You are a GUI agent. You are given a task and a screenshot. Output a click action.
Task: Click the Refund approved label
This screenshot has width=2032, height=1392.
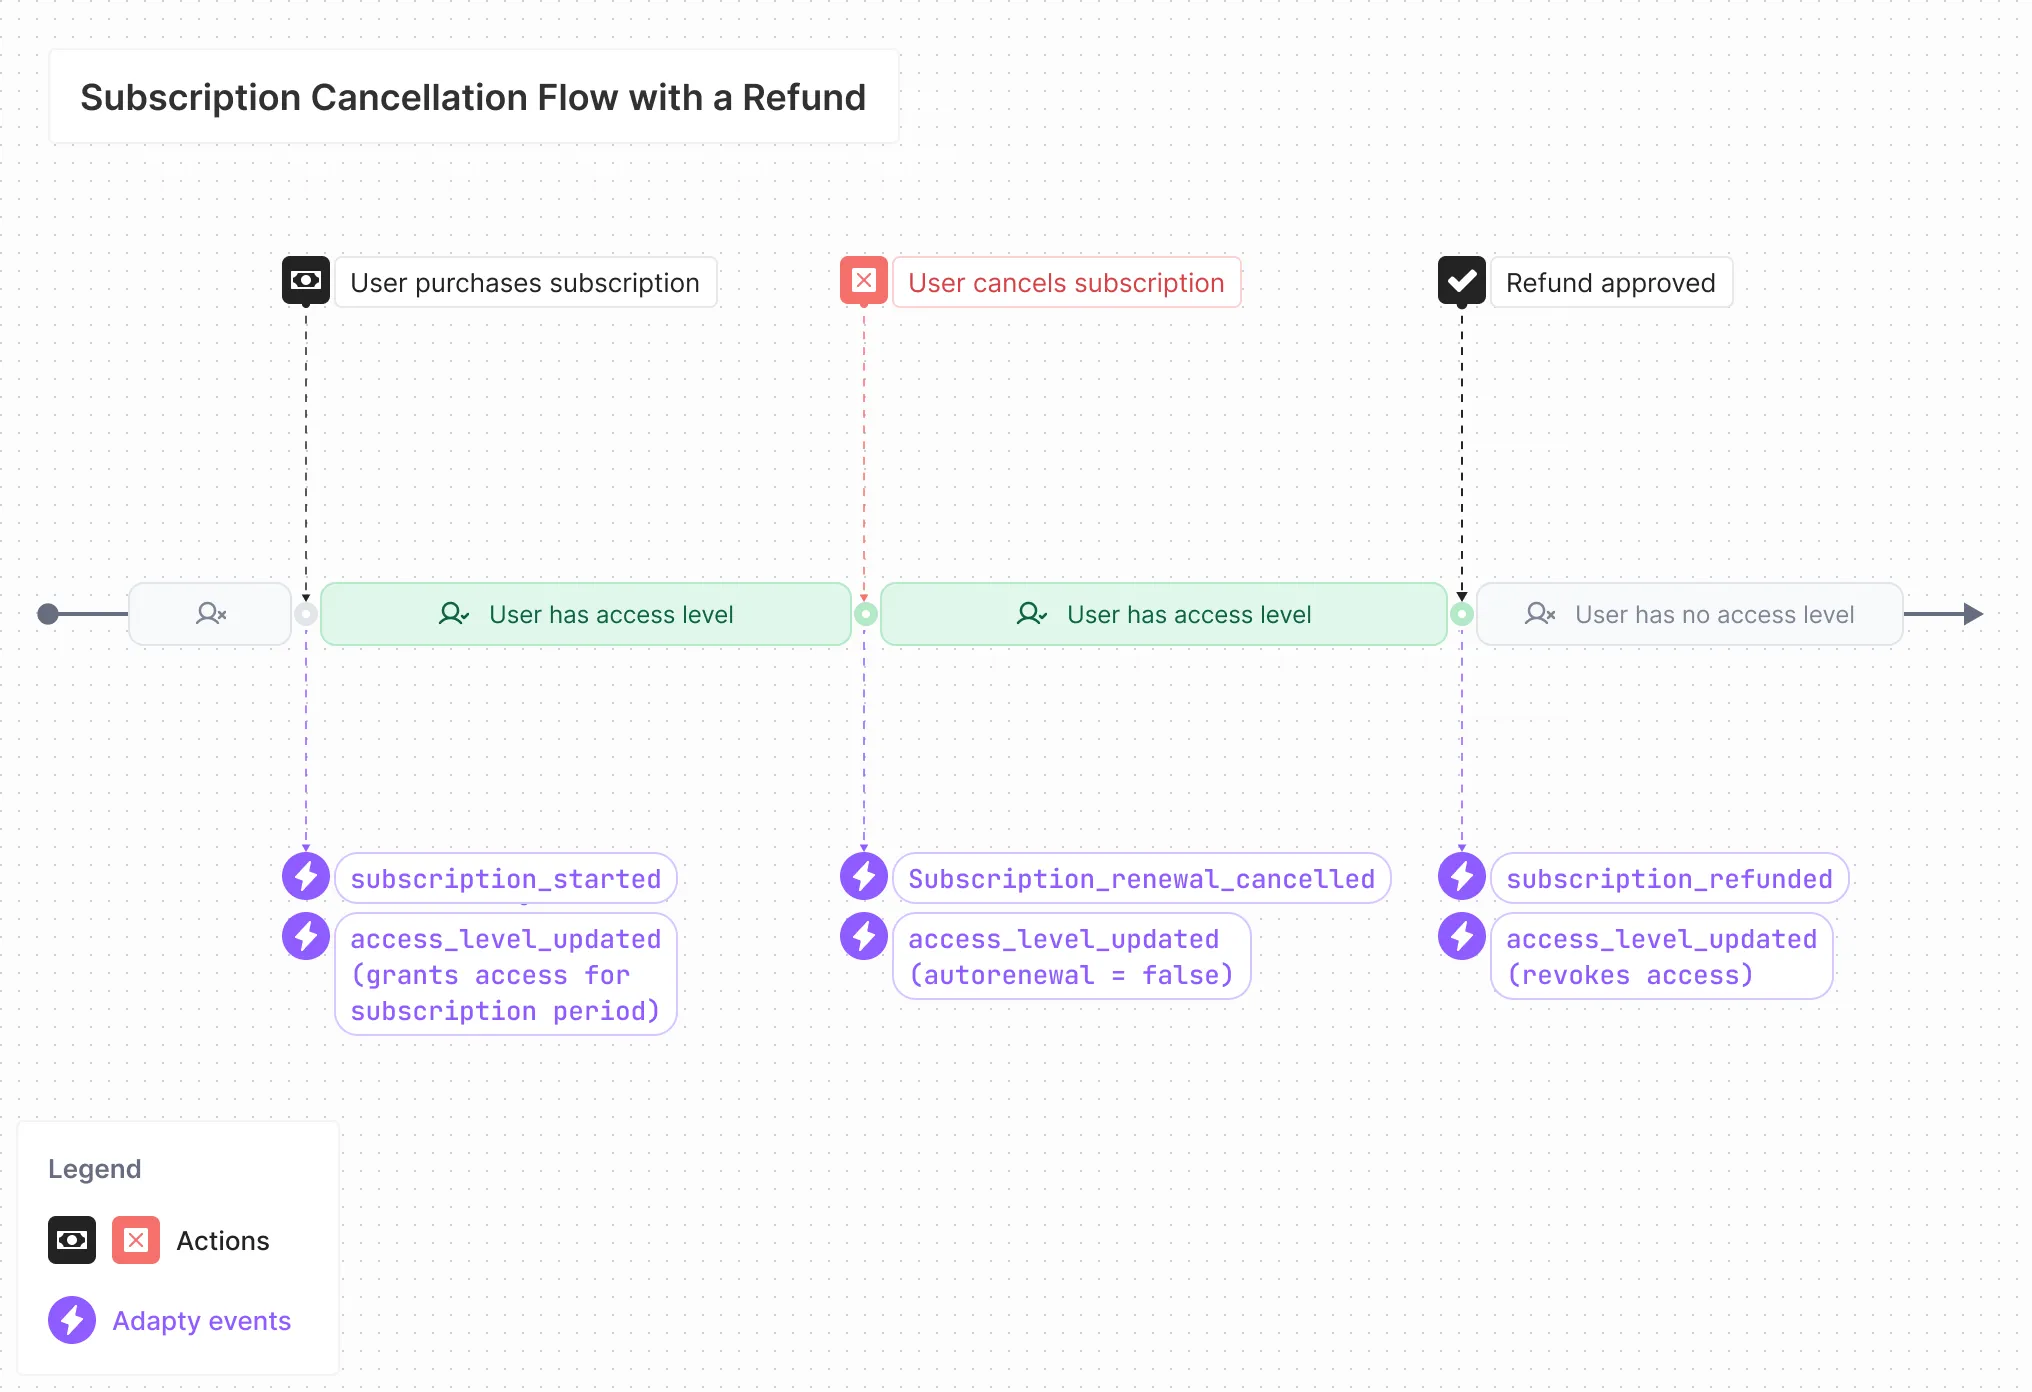point(1611,283)
